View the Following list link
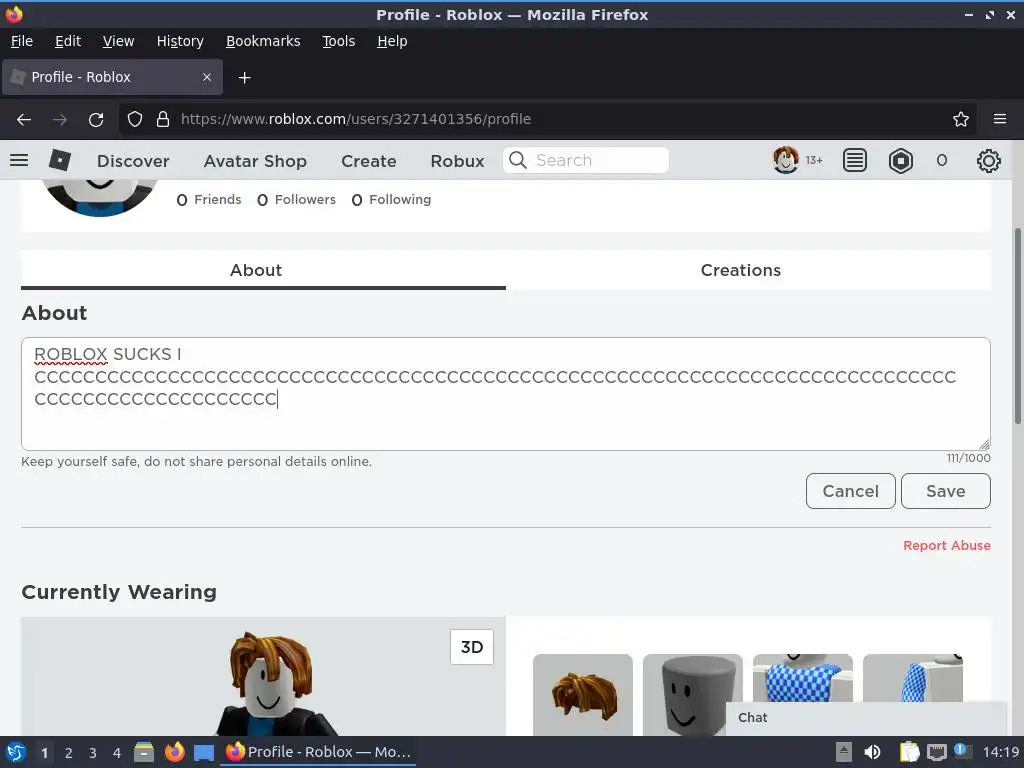The height and width of the screenshot is (768, 1024). point(391,199)
